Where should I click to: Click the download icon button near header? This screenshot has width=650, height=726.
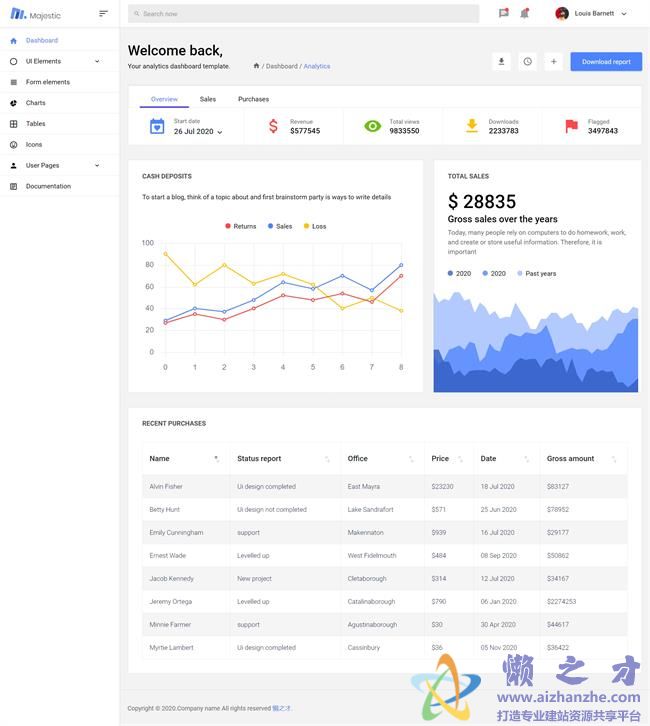(x=501, y=62)
